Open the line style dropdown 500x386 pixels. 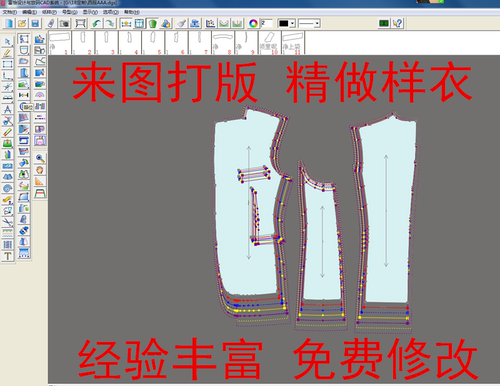point(309,23)
